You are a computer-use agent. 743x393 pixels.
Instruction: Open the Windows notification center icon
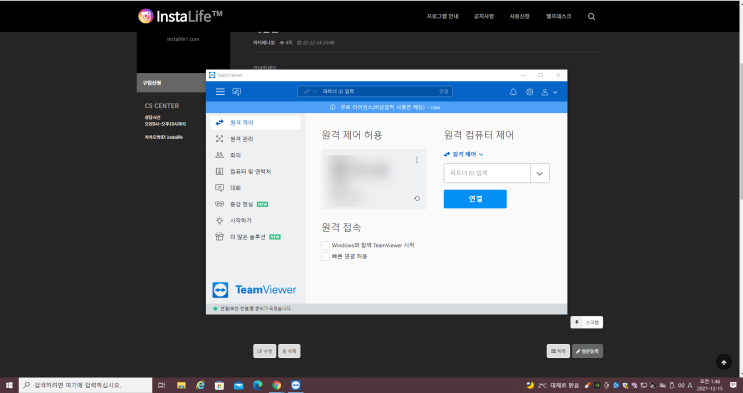pos(733,385)
